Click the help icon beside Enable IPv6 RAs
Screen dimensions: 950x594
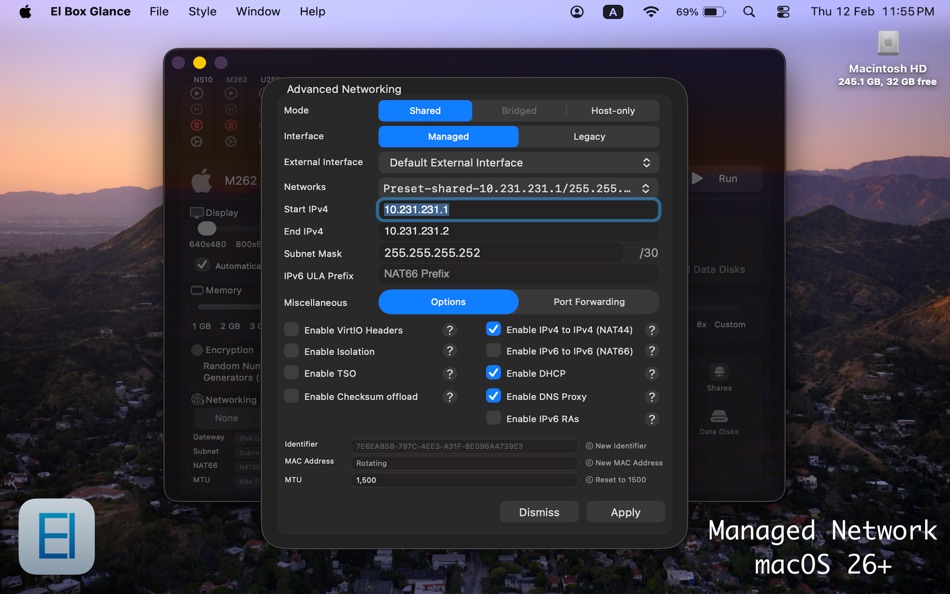tap(652, 419)
